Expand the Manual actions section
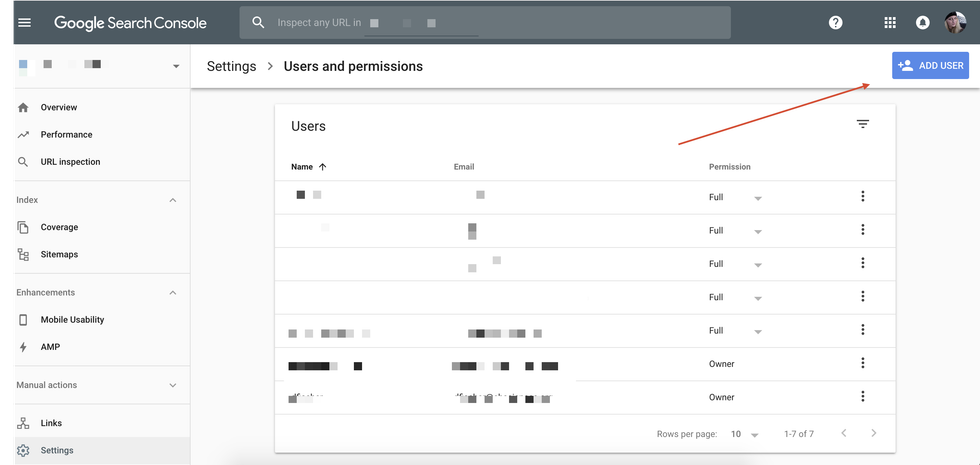 pyautogui.click(x=172, y=385)
